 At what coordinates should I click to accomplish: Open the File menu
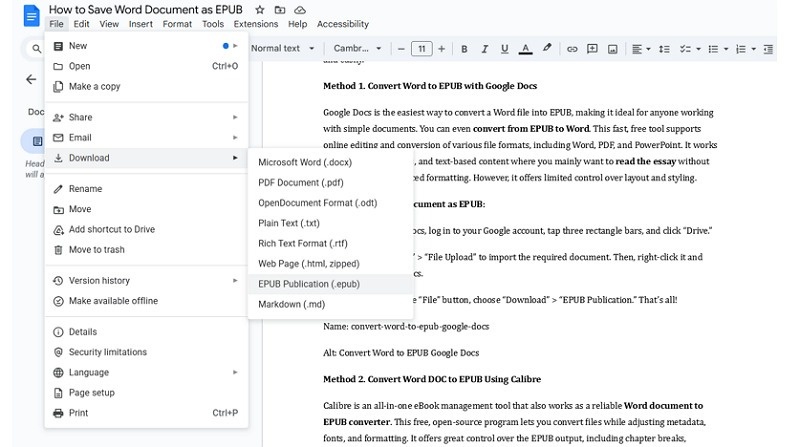pyautogui.click(x=56, y=24)
